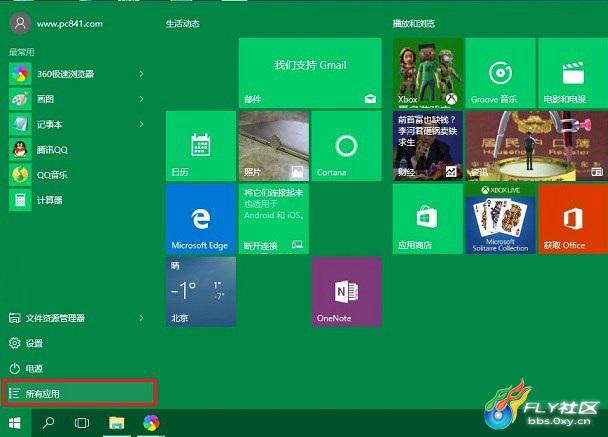Launch Microsoft Solitaire Collection tile
The width and height of the screenshot is (608, 437).
tap(501, 219)
